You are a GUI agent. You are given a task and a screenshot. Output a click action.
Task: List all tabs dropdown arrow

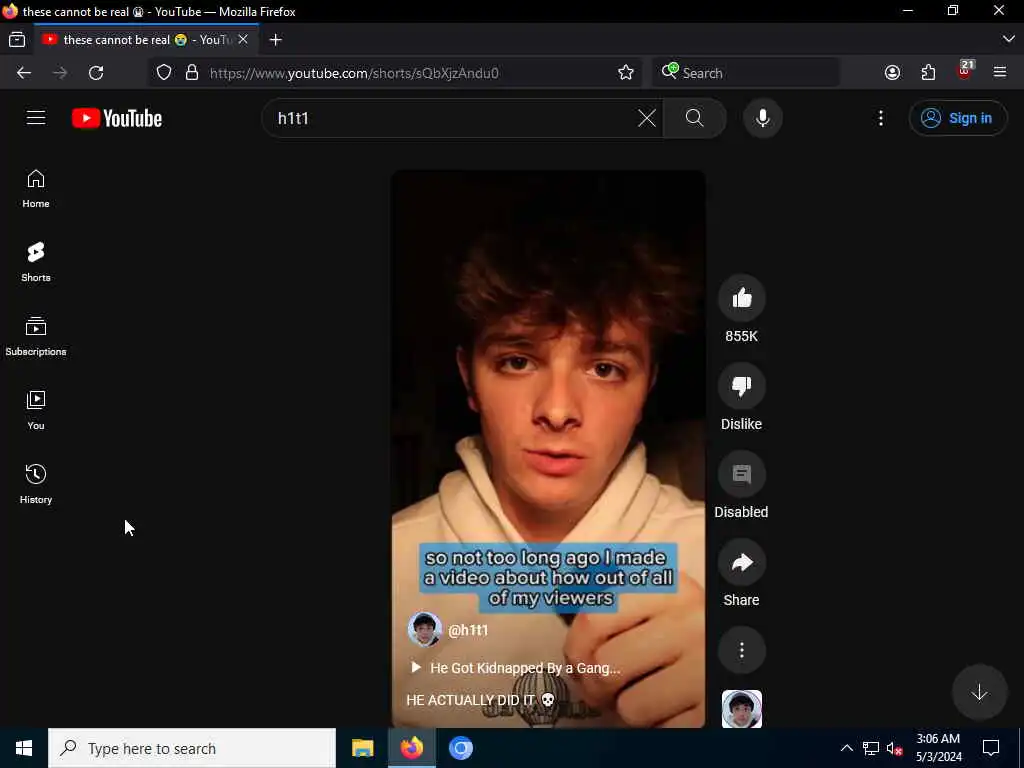1008,39
